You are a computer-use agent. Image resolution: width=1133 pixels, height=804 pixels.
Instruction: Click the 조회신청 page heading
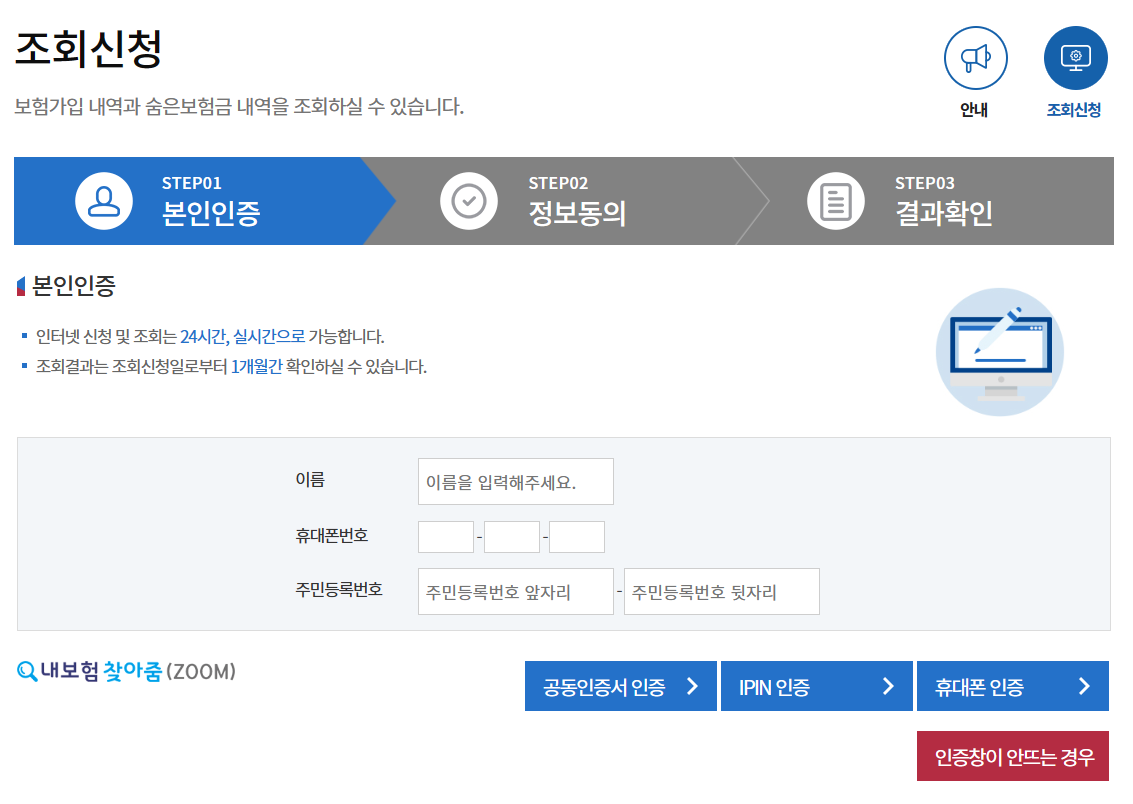(x=88, y=49)
